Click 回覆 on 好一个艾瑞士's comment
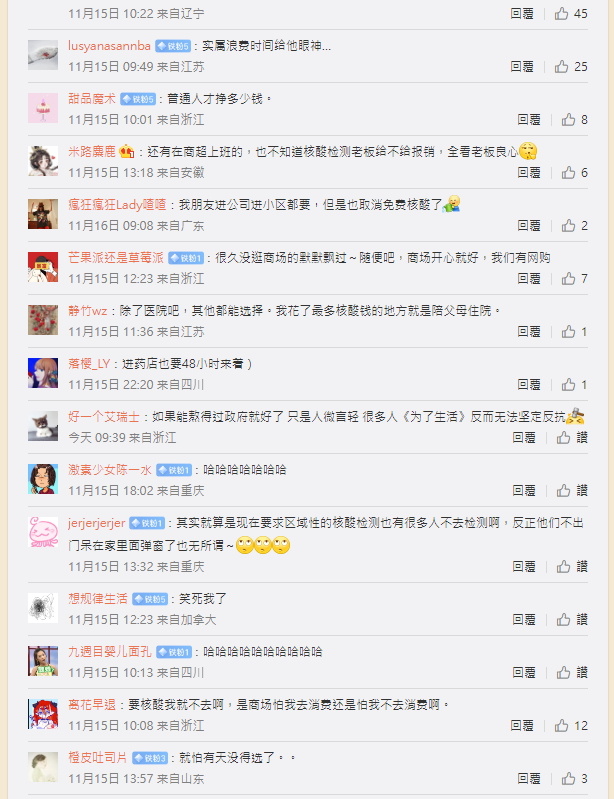Screen dimensions: 614x799 524,438
